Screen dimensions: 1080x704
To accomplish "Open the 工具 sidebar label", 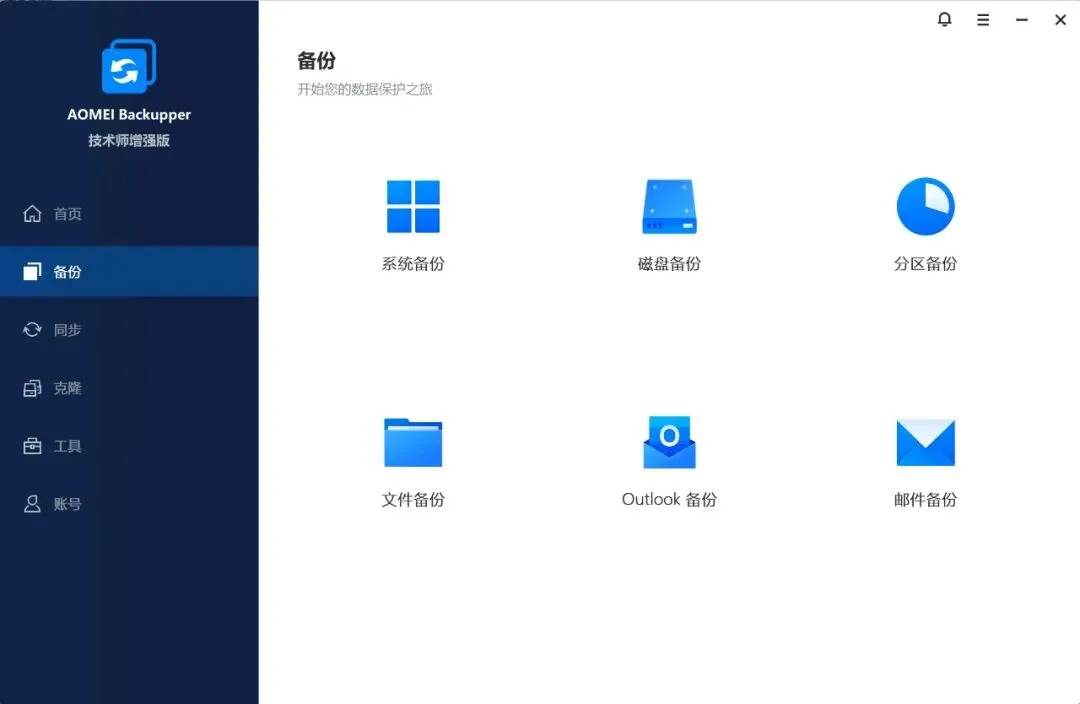I will [68, 446].
